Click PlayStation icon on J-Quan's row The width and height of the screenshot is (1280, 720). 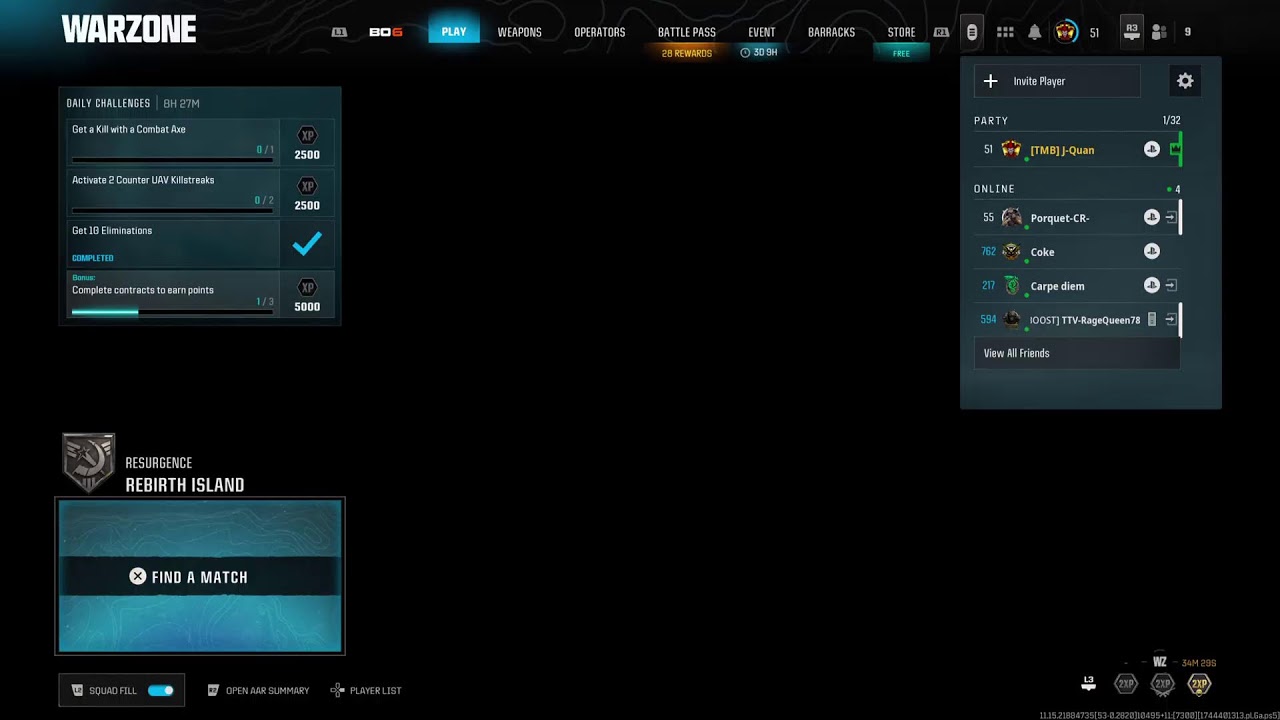[x=1152, y=150]
